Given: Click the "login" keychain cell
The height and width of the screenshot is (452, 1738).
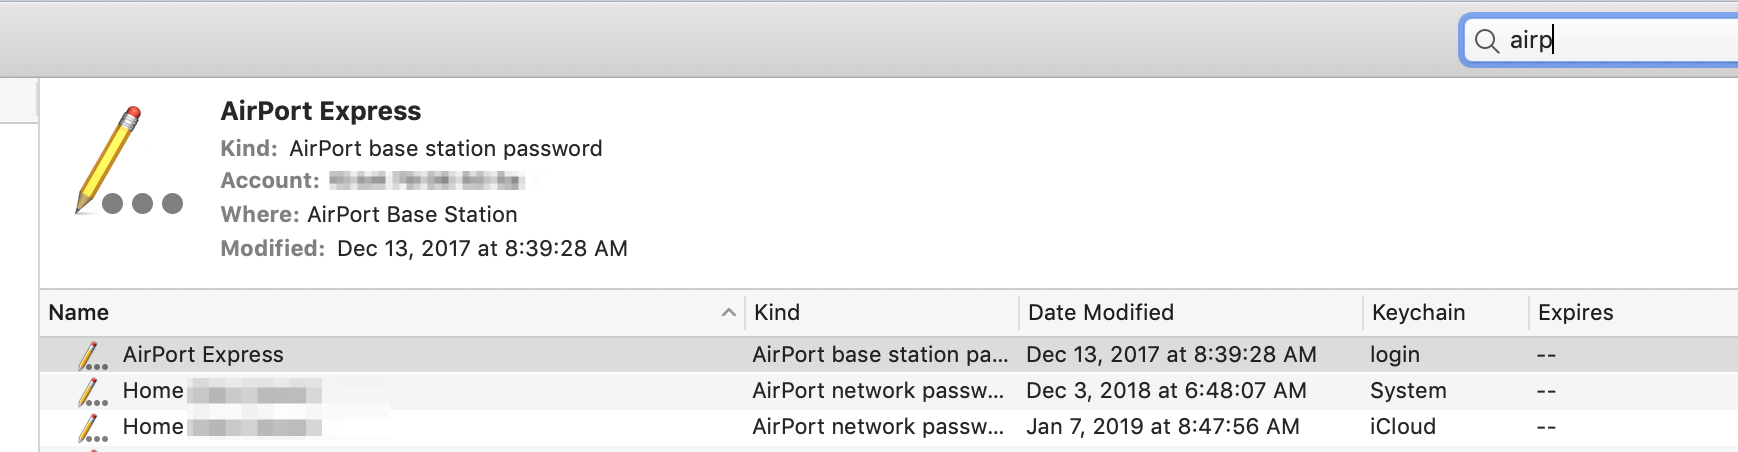Looking at the screenshot, I should click(1394, 355).
